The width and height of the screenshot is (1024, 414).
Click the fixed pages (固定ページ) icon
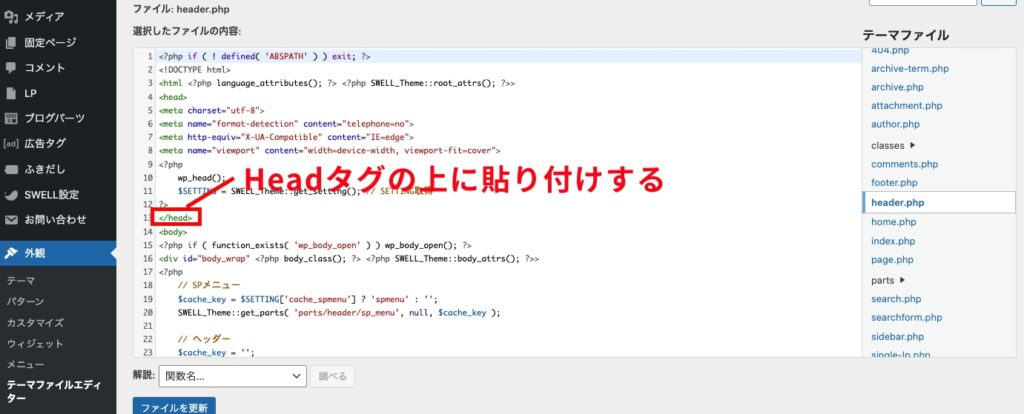click(11, 43)
